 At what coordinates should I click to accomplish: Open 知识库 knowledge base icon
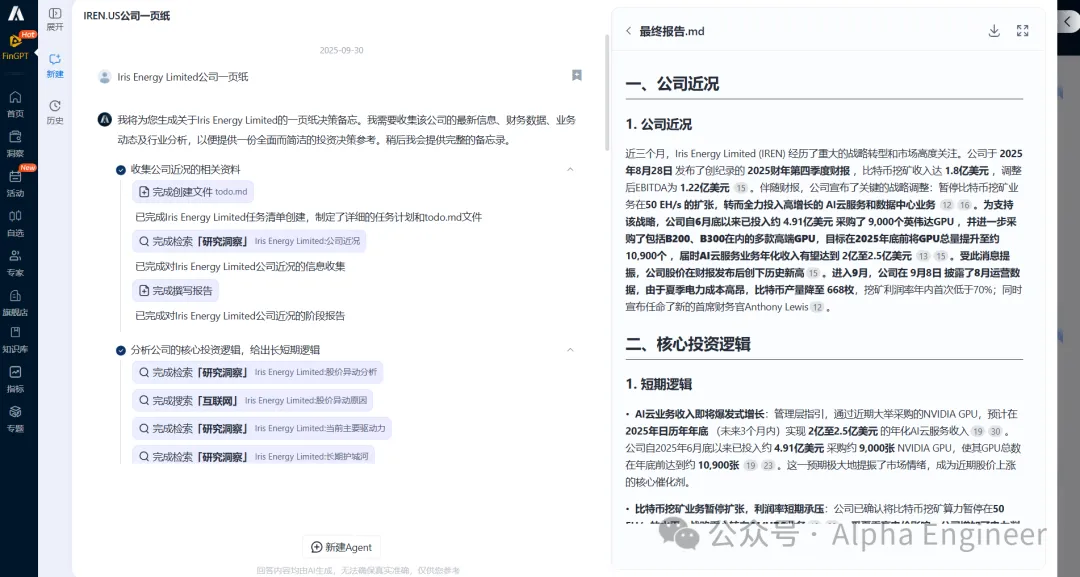coord(16,337)
